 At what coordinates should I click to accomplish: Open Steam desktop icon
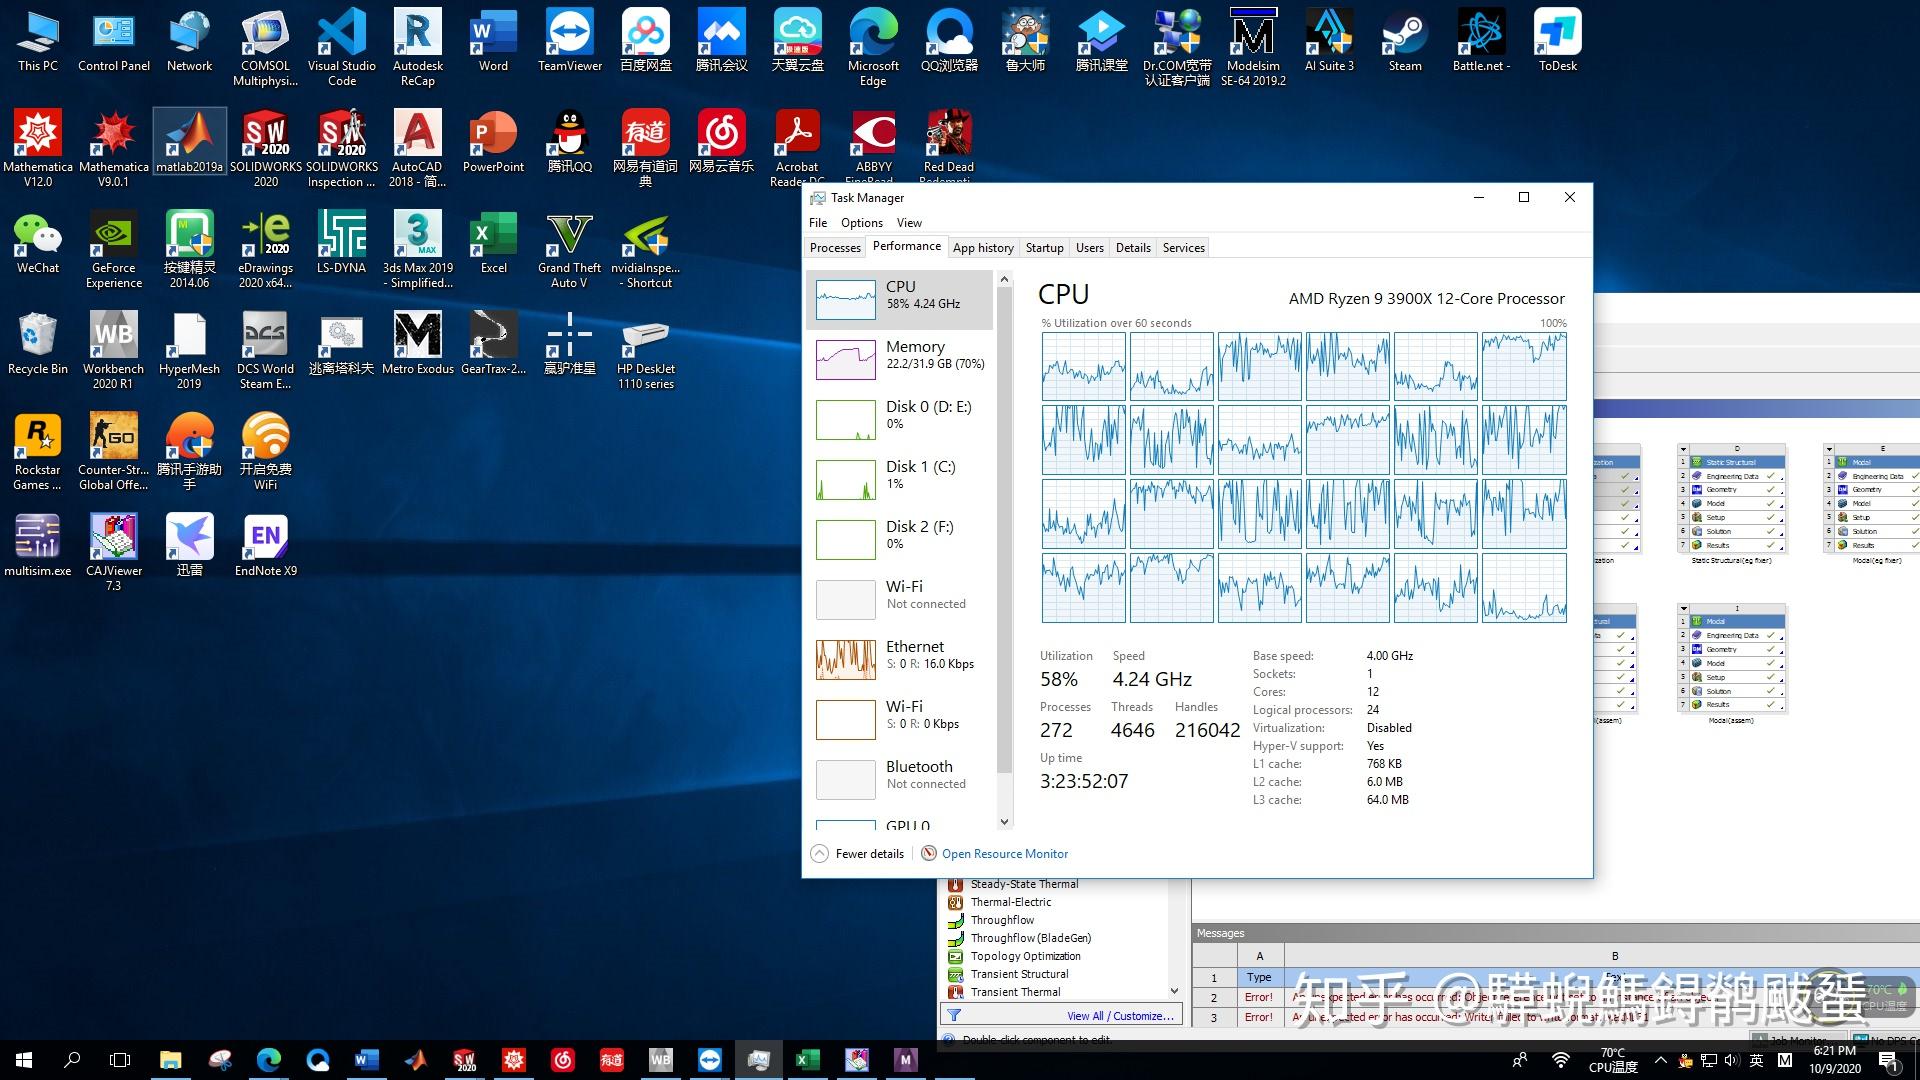tap(1405, 42)
